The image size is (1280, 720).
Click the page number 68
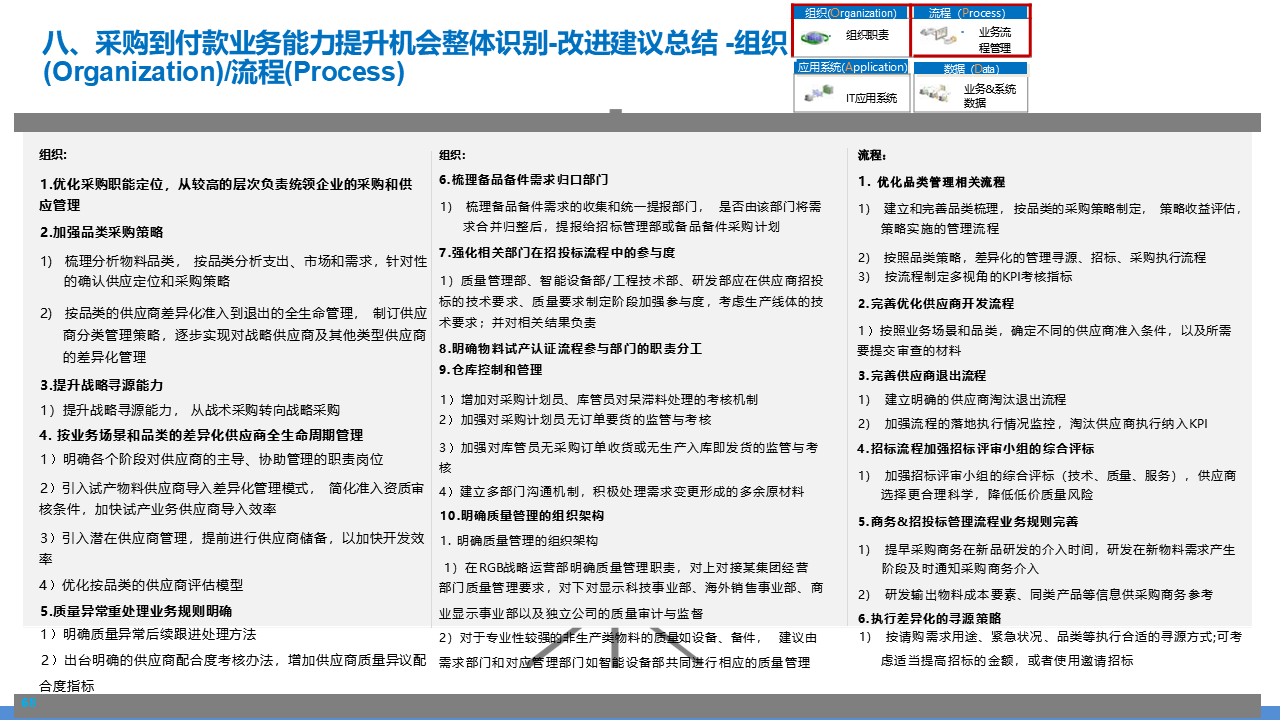(x=28, y=704)
